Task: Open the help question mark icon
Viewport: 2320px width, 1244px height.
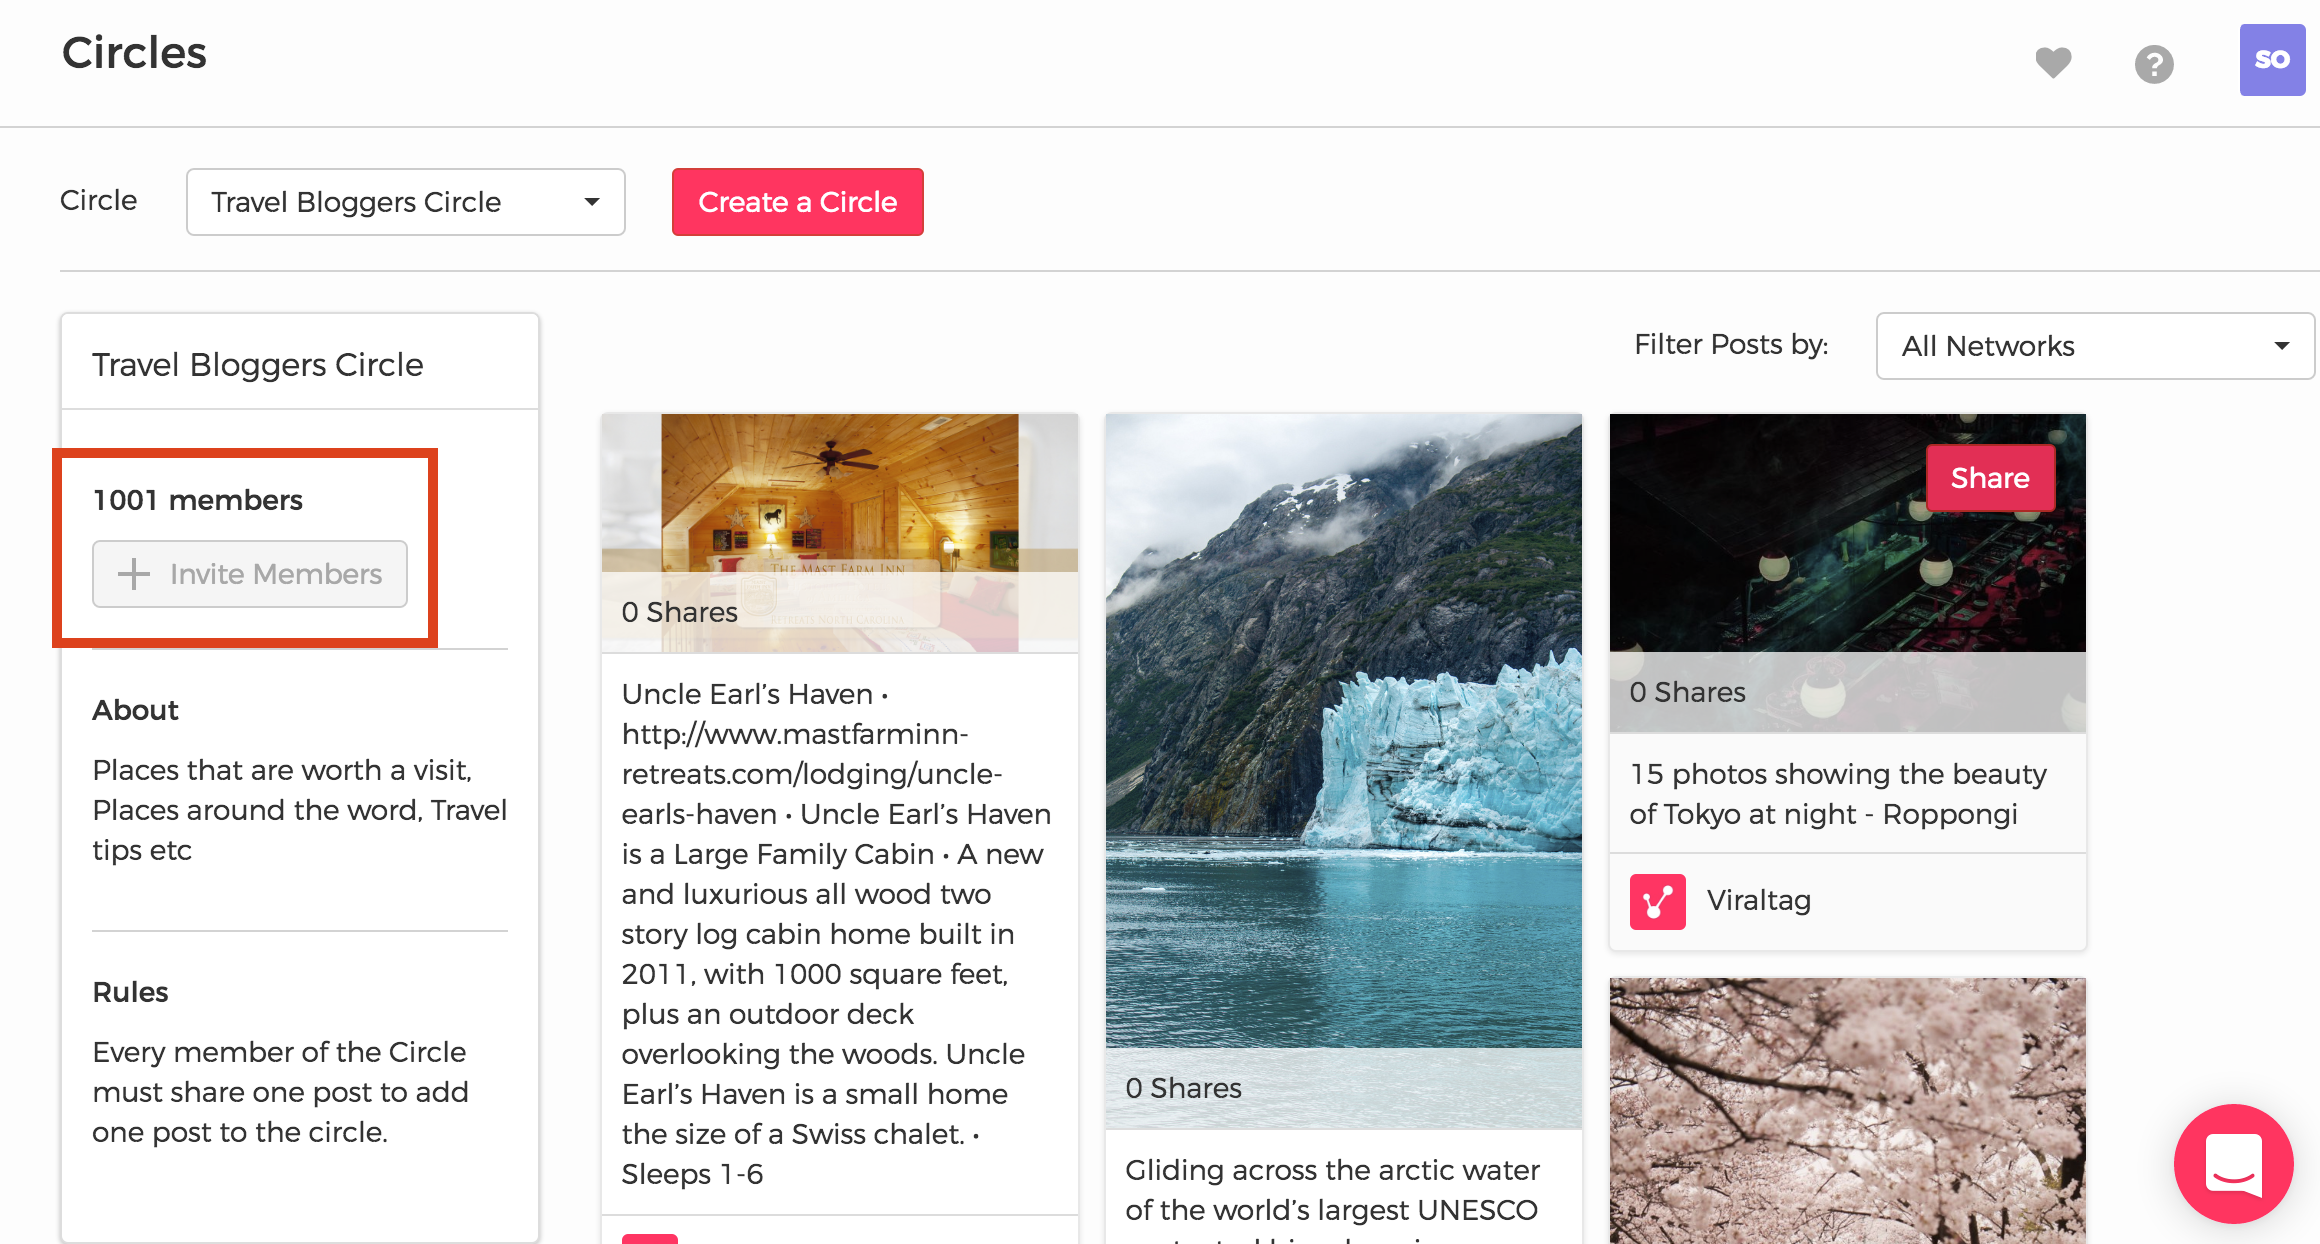Action: point(2154,64)
